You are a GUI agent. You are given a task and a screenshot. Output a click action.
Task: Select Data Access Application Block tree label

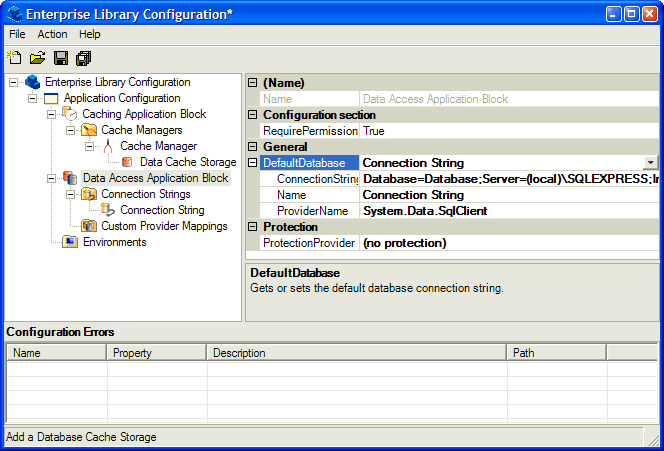coord(155,178)
